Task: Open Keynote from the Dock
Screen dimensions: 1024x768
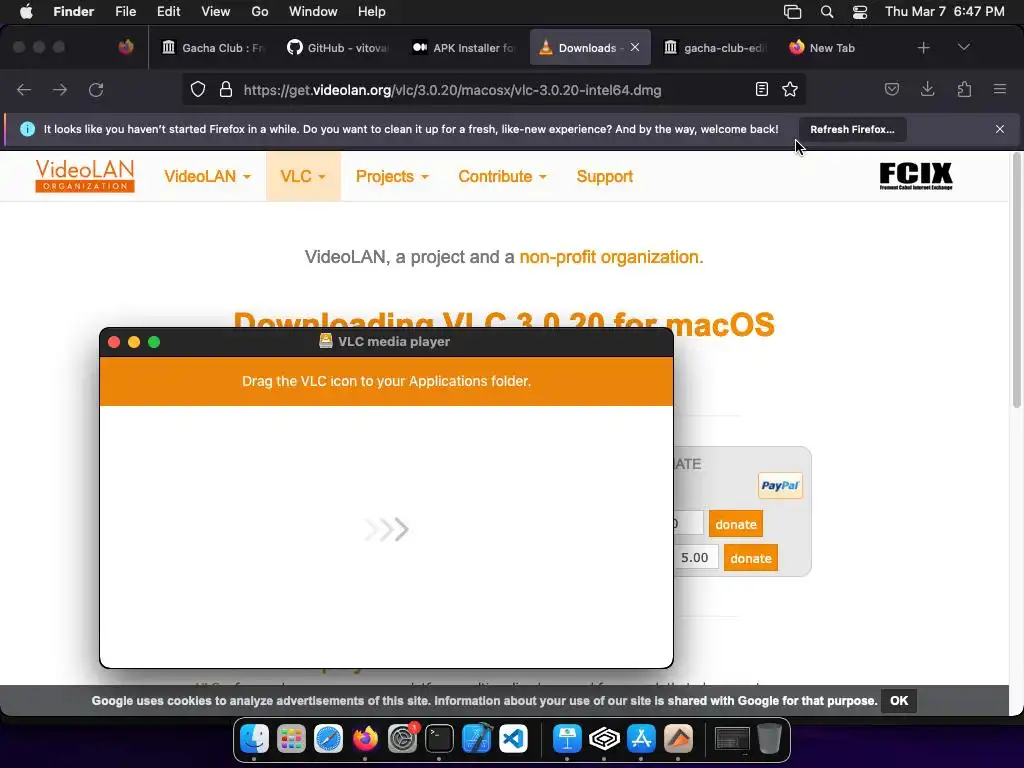Action: click(567, 739)
